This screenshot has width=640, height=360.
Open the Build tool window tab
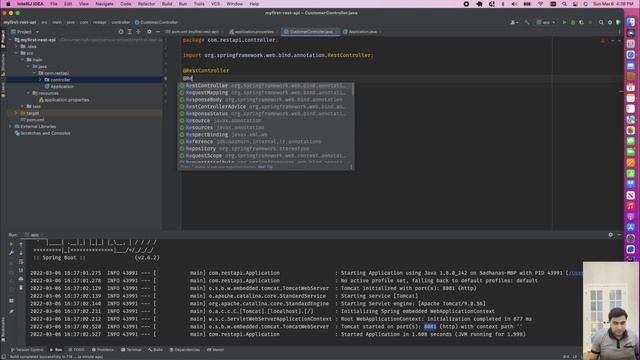(x=156, y=350)
